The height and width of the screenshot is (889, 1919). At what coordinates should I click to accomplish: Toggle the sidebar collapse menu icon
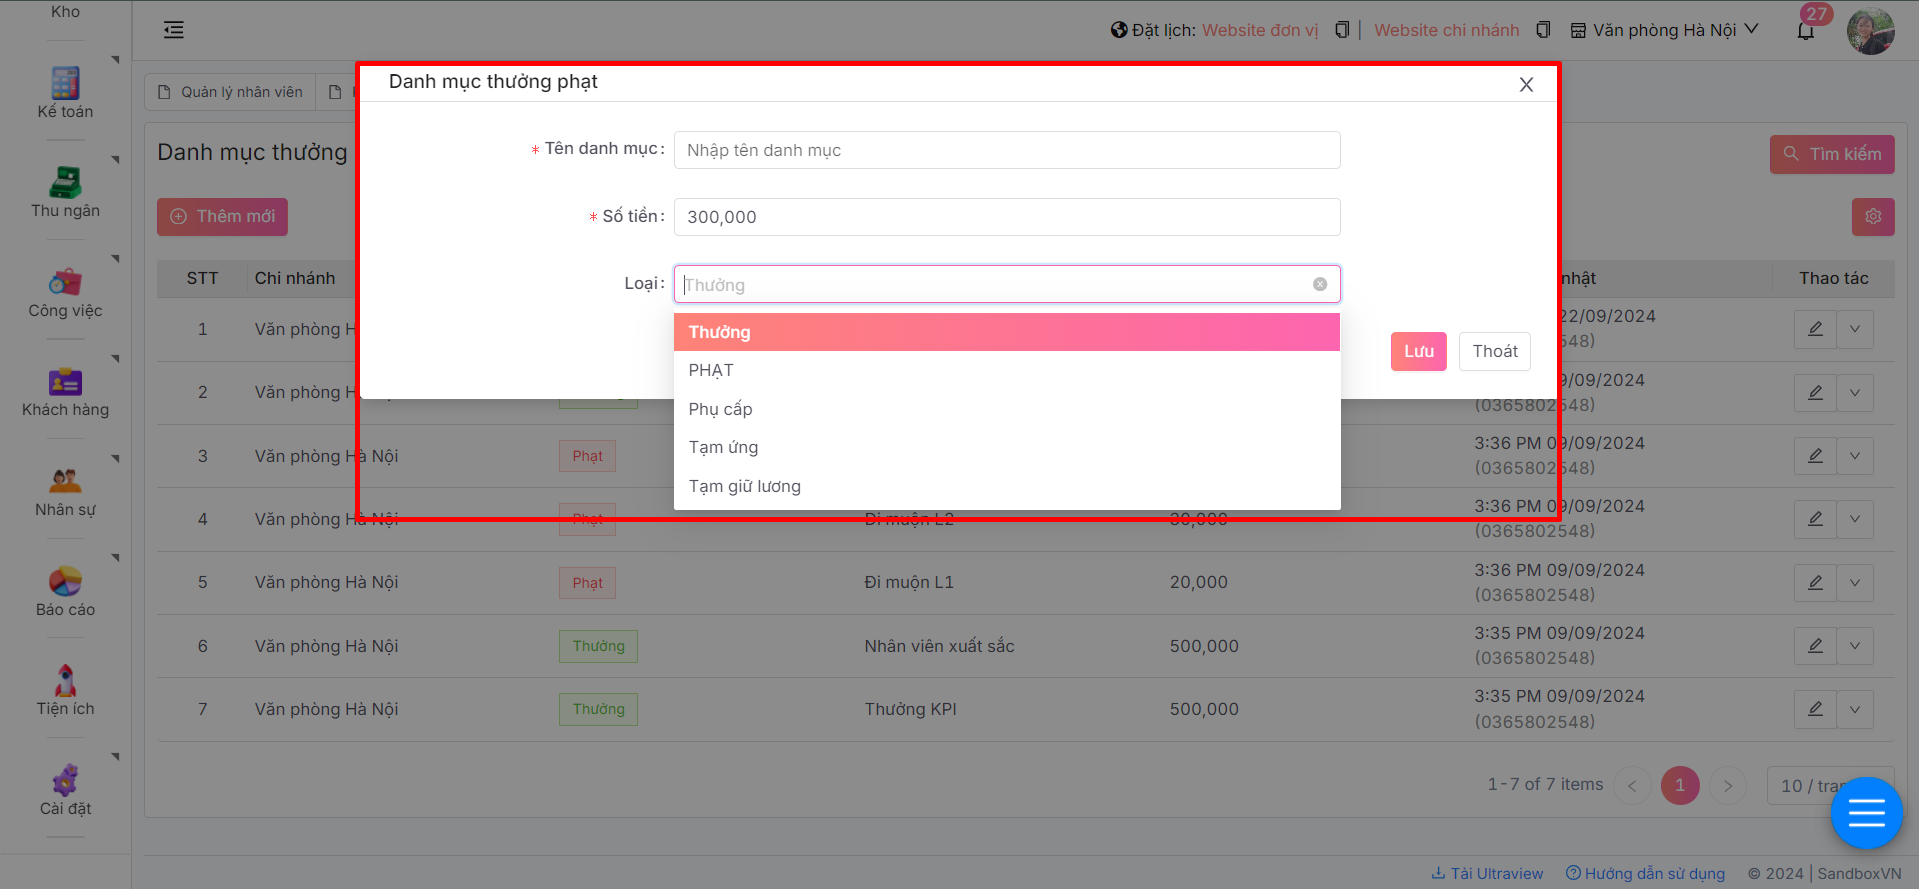pyautogui.click(x=174, y=30)
